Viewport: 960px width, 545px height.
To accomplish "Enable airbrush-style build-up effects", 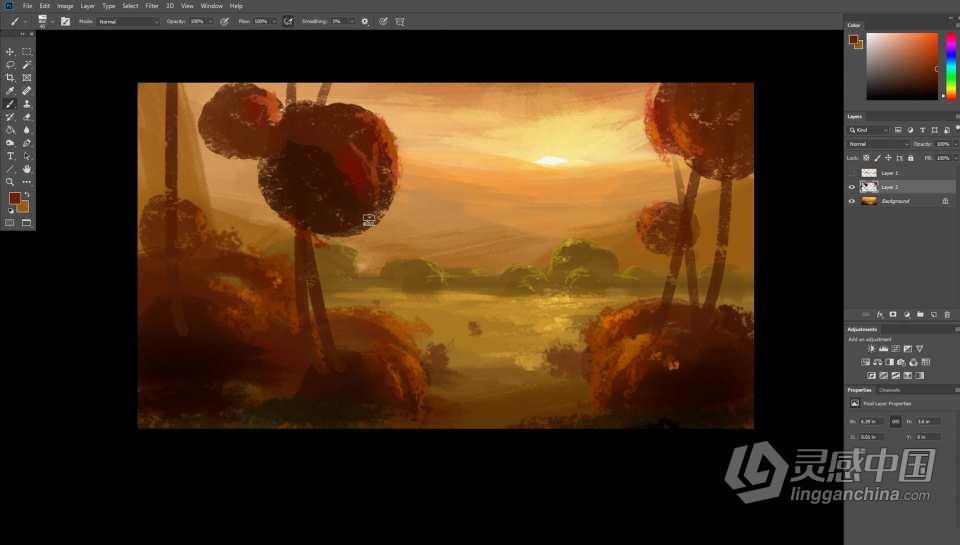I will 288,21.
